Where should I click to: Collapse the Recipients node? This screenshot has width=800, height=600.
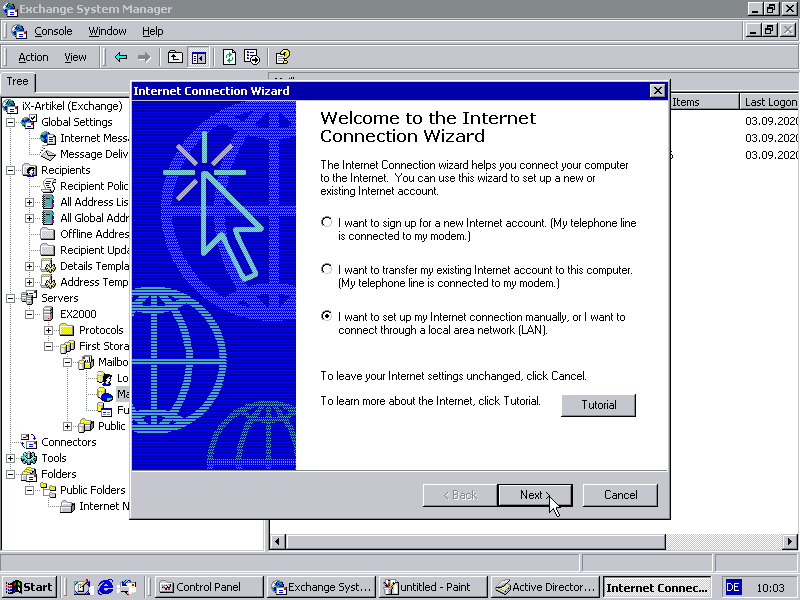[x=10, y=170]
